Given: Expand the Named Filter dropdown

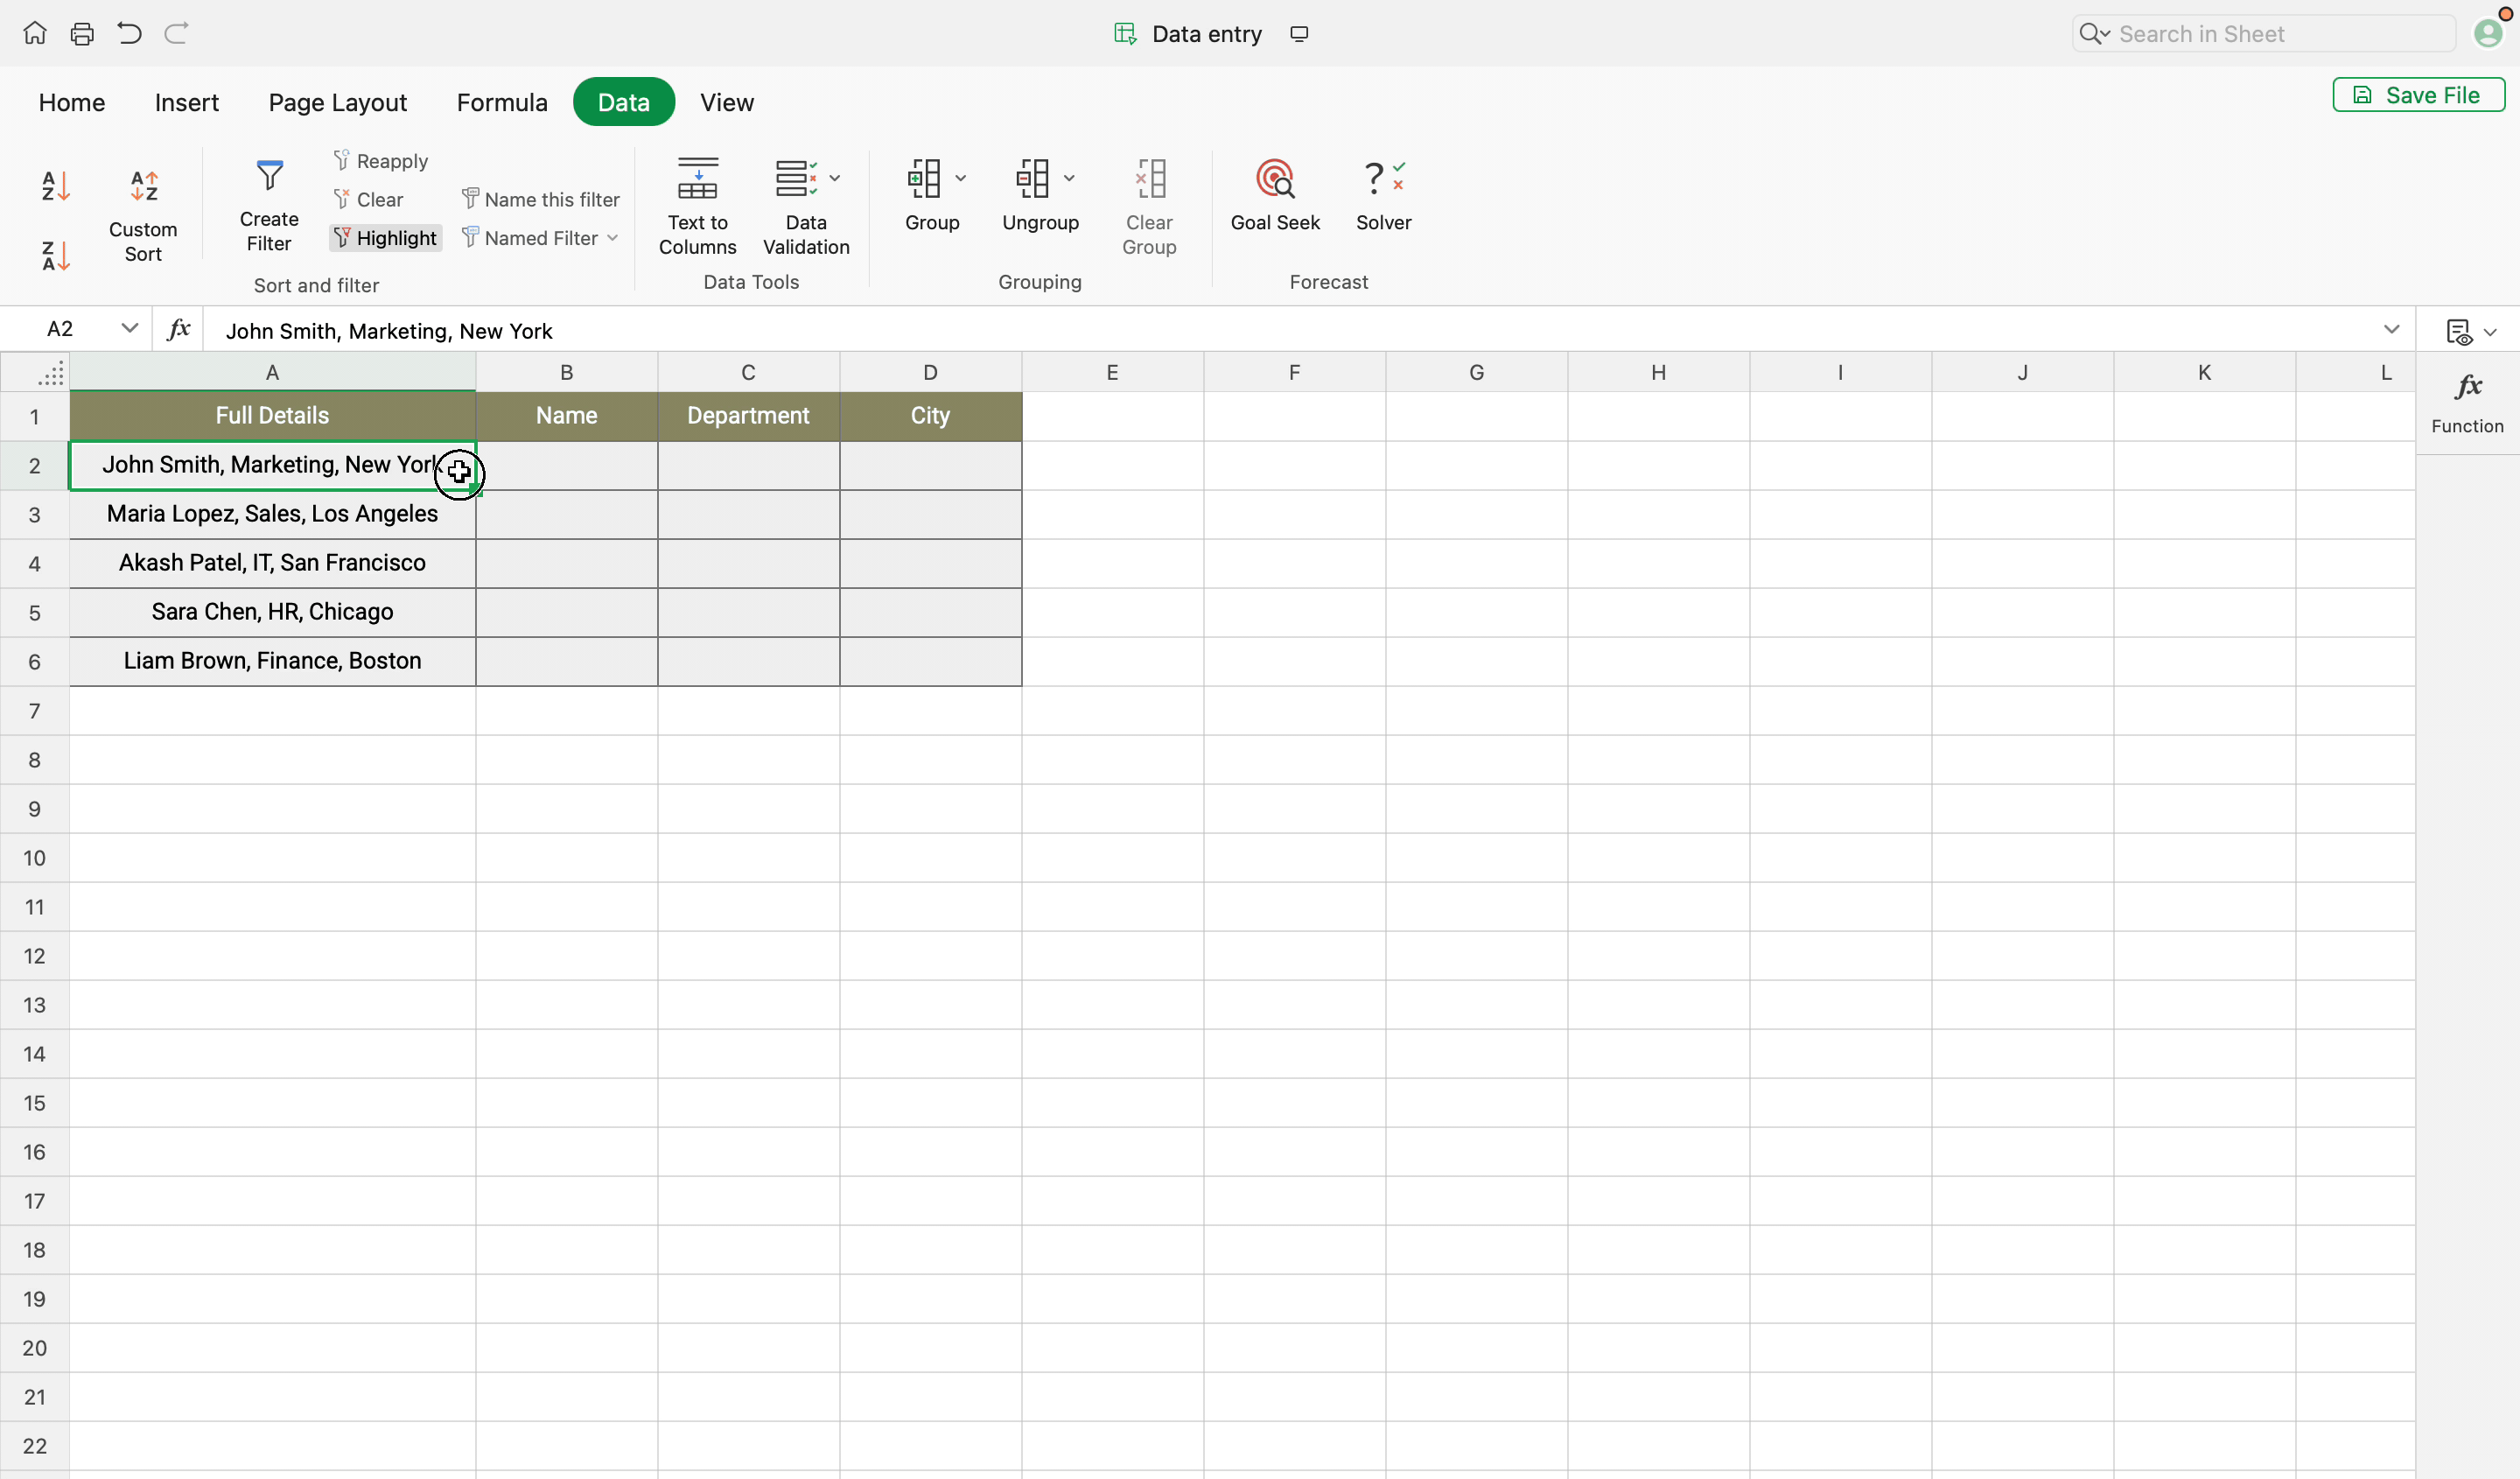Looking at the screenshot, I should [612, 238].
